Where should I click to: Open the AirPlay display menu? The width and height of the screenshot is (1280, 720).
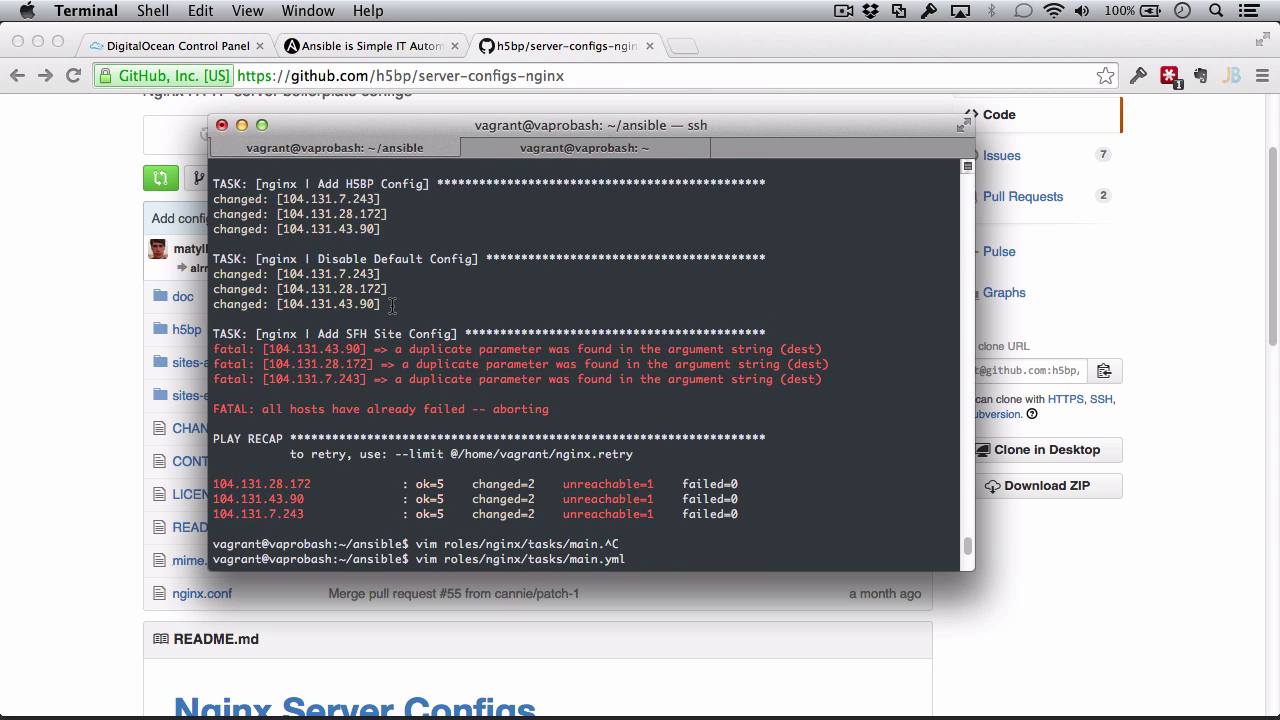[x=960, y=11]
